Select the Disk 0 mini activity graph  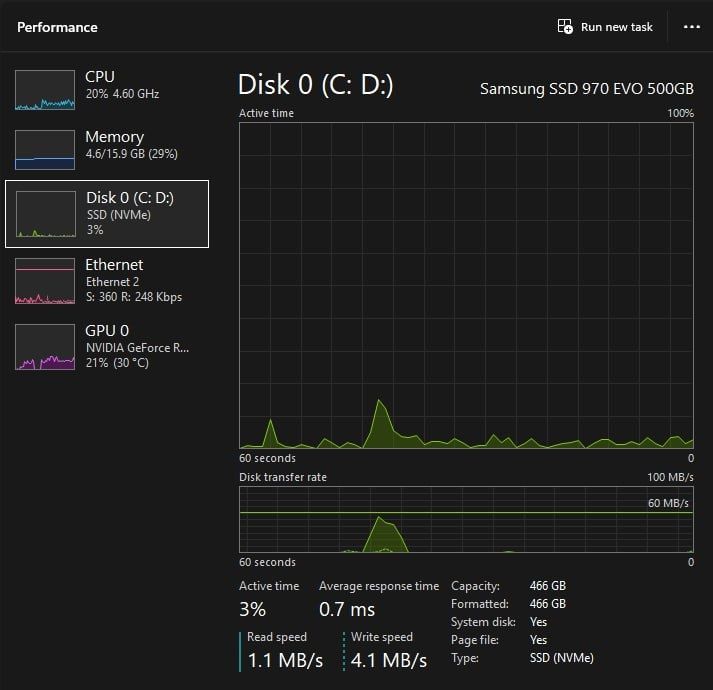tap(46, 214)
